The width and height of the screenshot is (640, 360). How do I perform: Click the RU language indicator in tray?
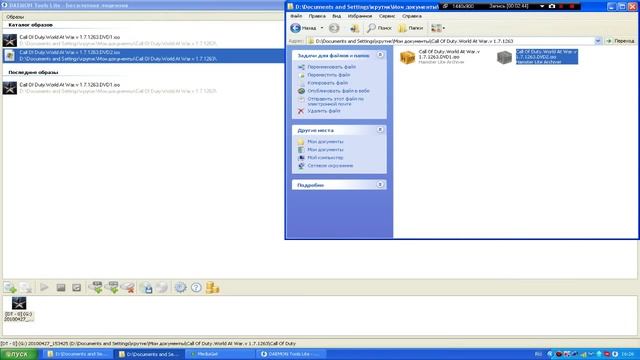[538, 354]
